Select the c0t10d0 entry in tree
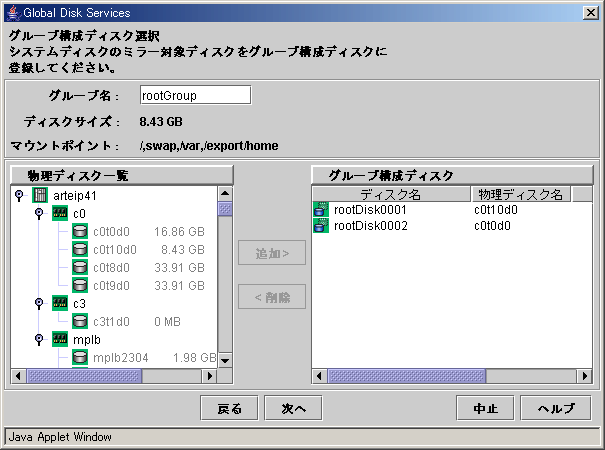The height and width of the screenshot is (450, 605). point(115,250)
